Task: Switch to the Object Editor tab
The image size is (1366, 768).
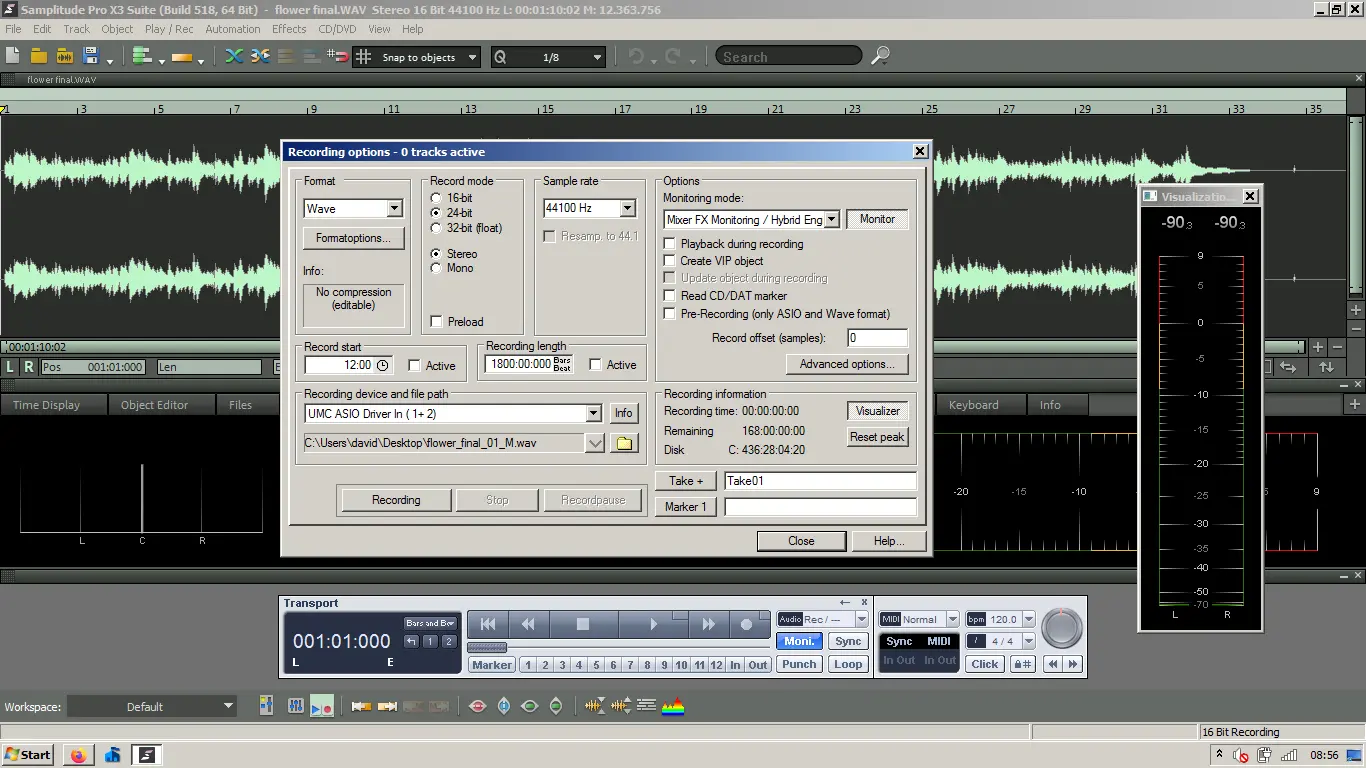Action: point(154,405)
